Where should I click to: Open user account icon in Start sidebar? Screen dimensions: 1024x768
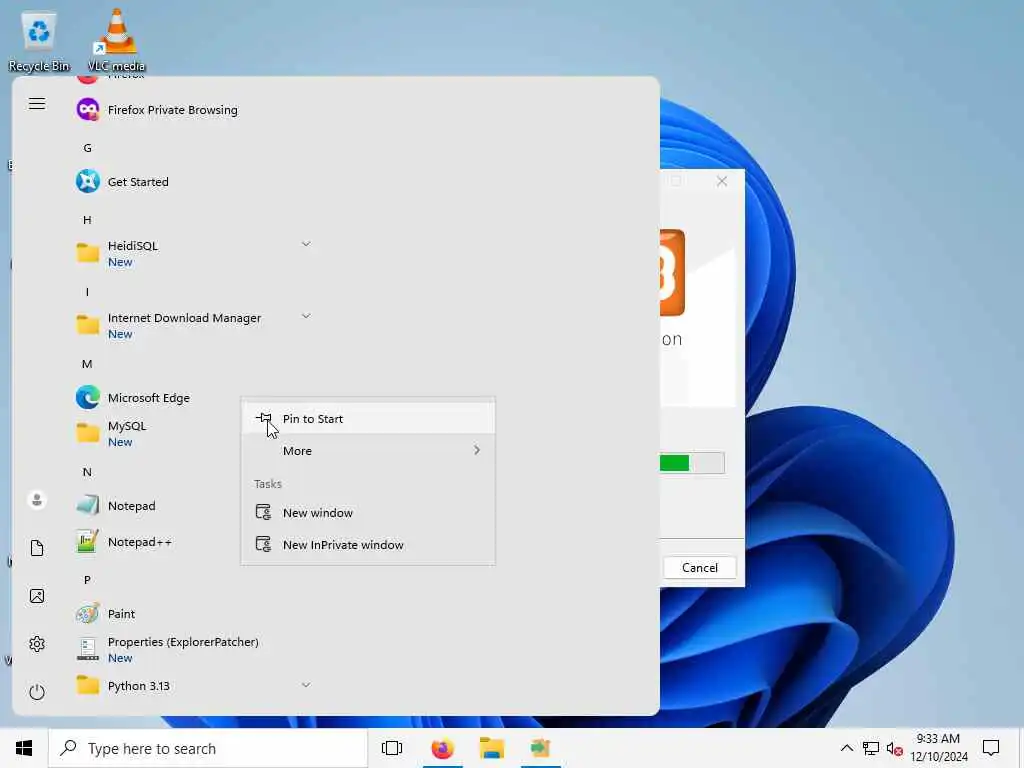(x=37, y=500)
